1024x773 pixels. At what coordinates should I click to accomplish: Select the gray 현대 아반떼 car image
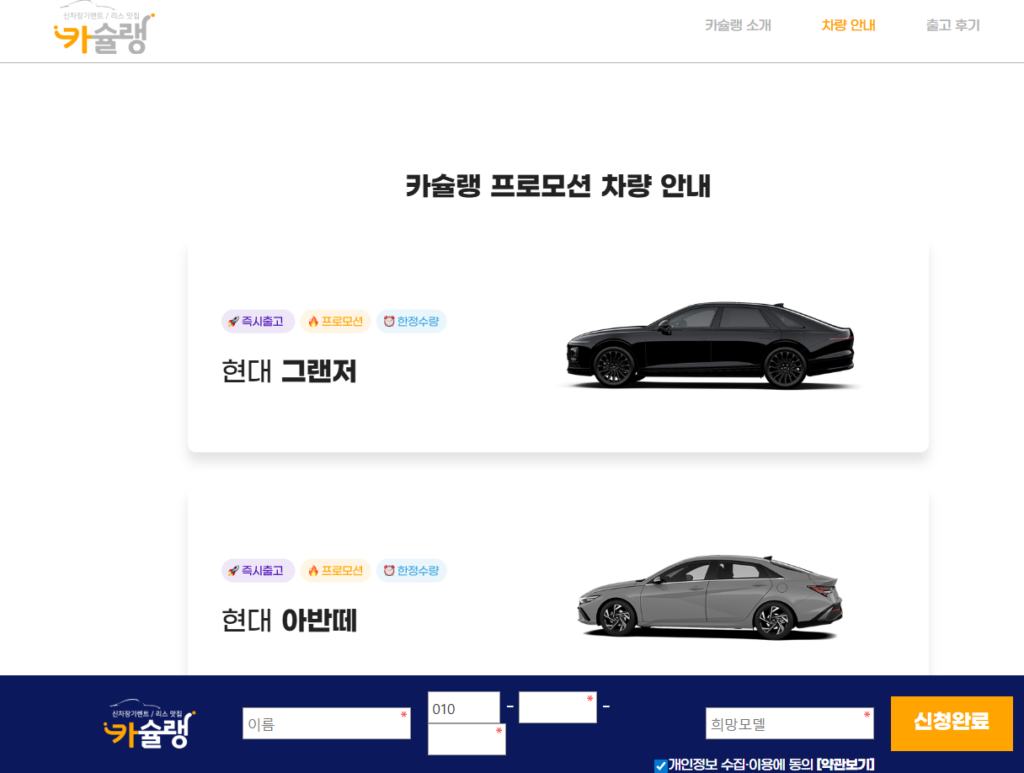708,595
